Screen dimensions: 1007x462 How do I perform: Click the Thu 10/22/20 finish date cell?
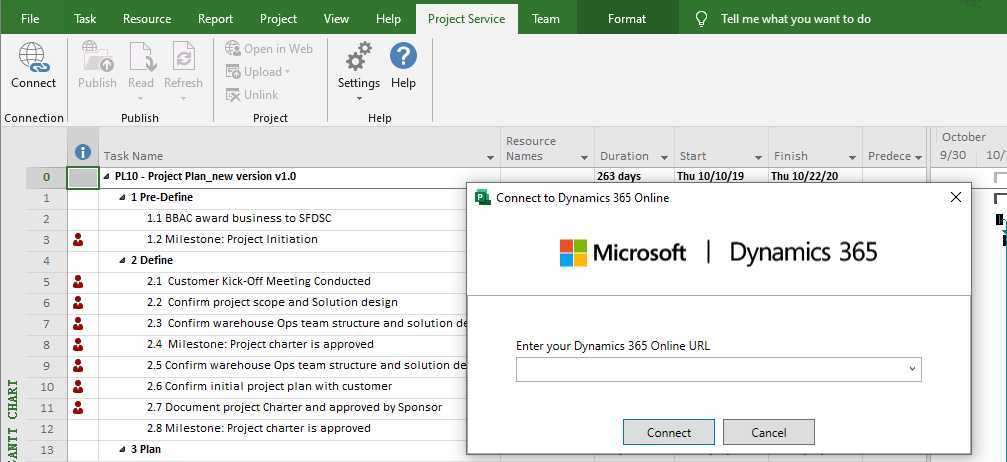pos(815,176)
